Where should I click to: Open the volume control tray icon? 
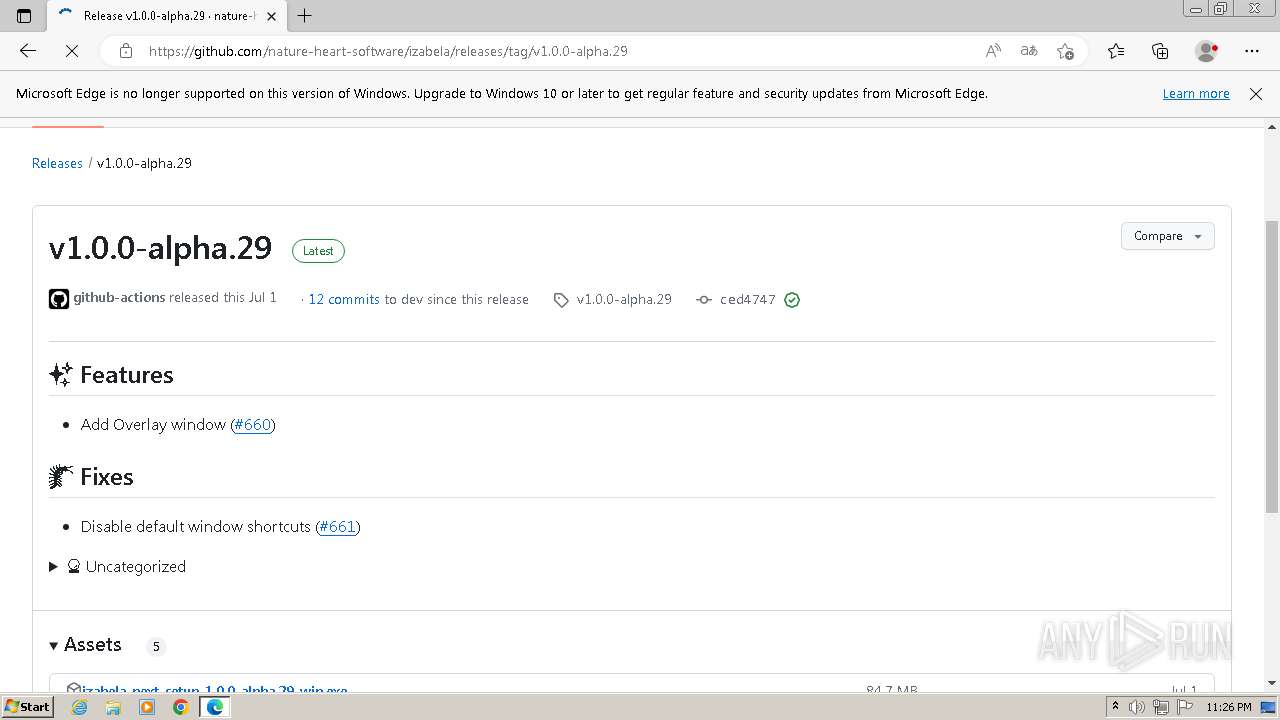click(x=1137, y=707)
